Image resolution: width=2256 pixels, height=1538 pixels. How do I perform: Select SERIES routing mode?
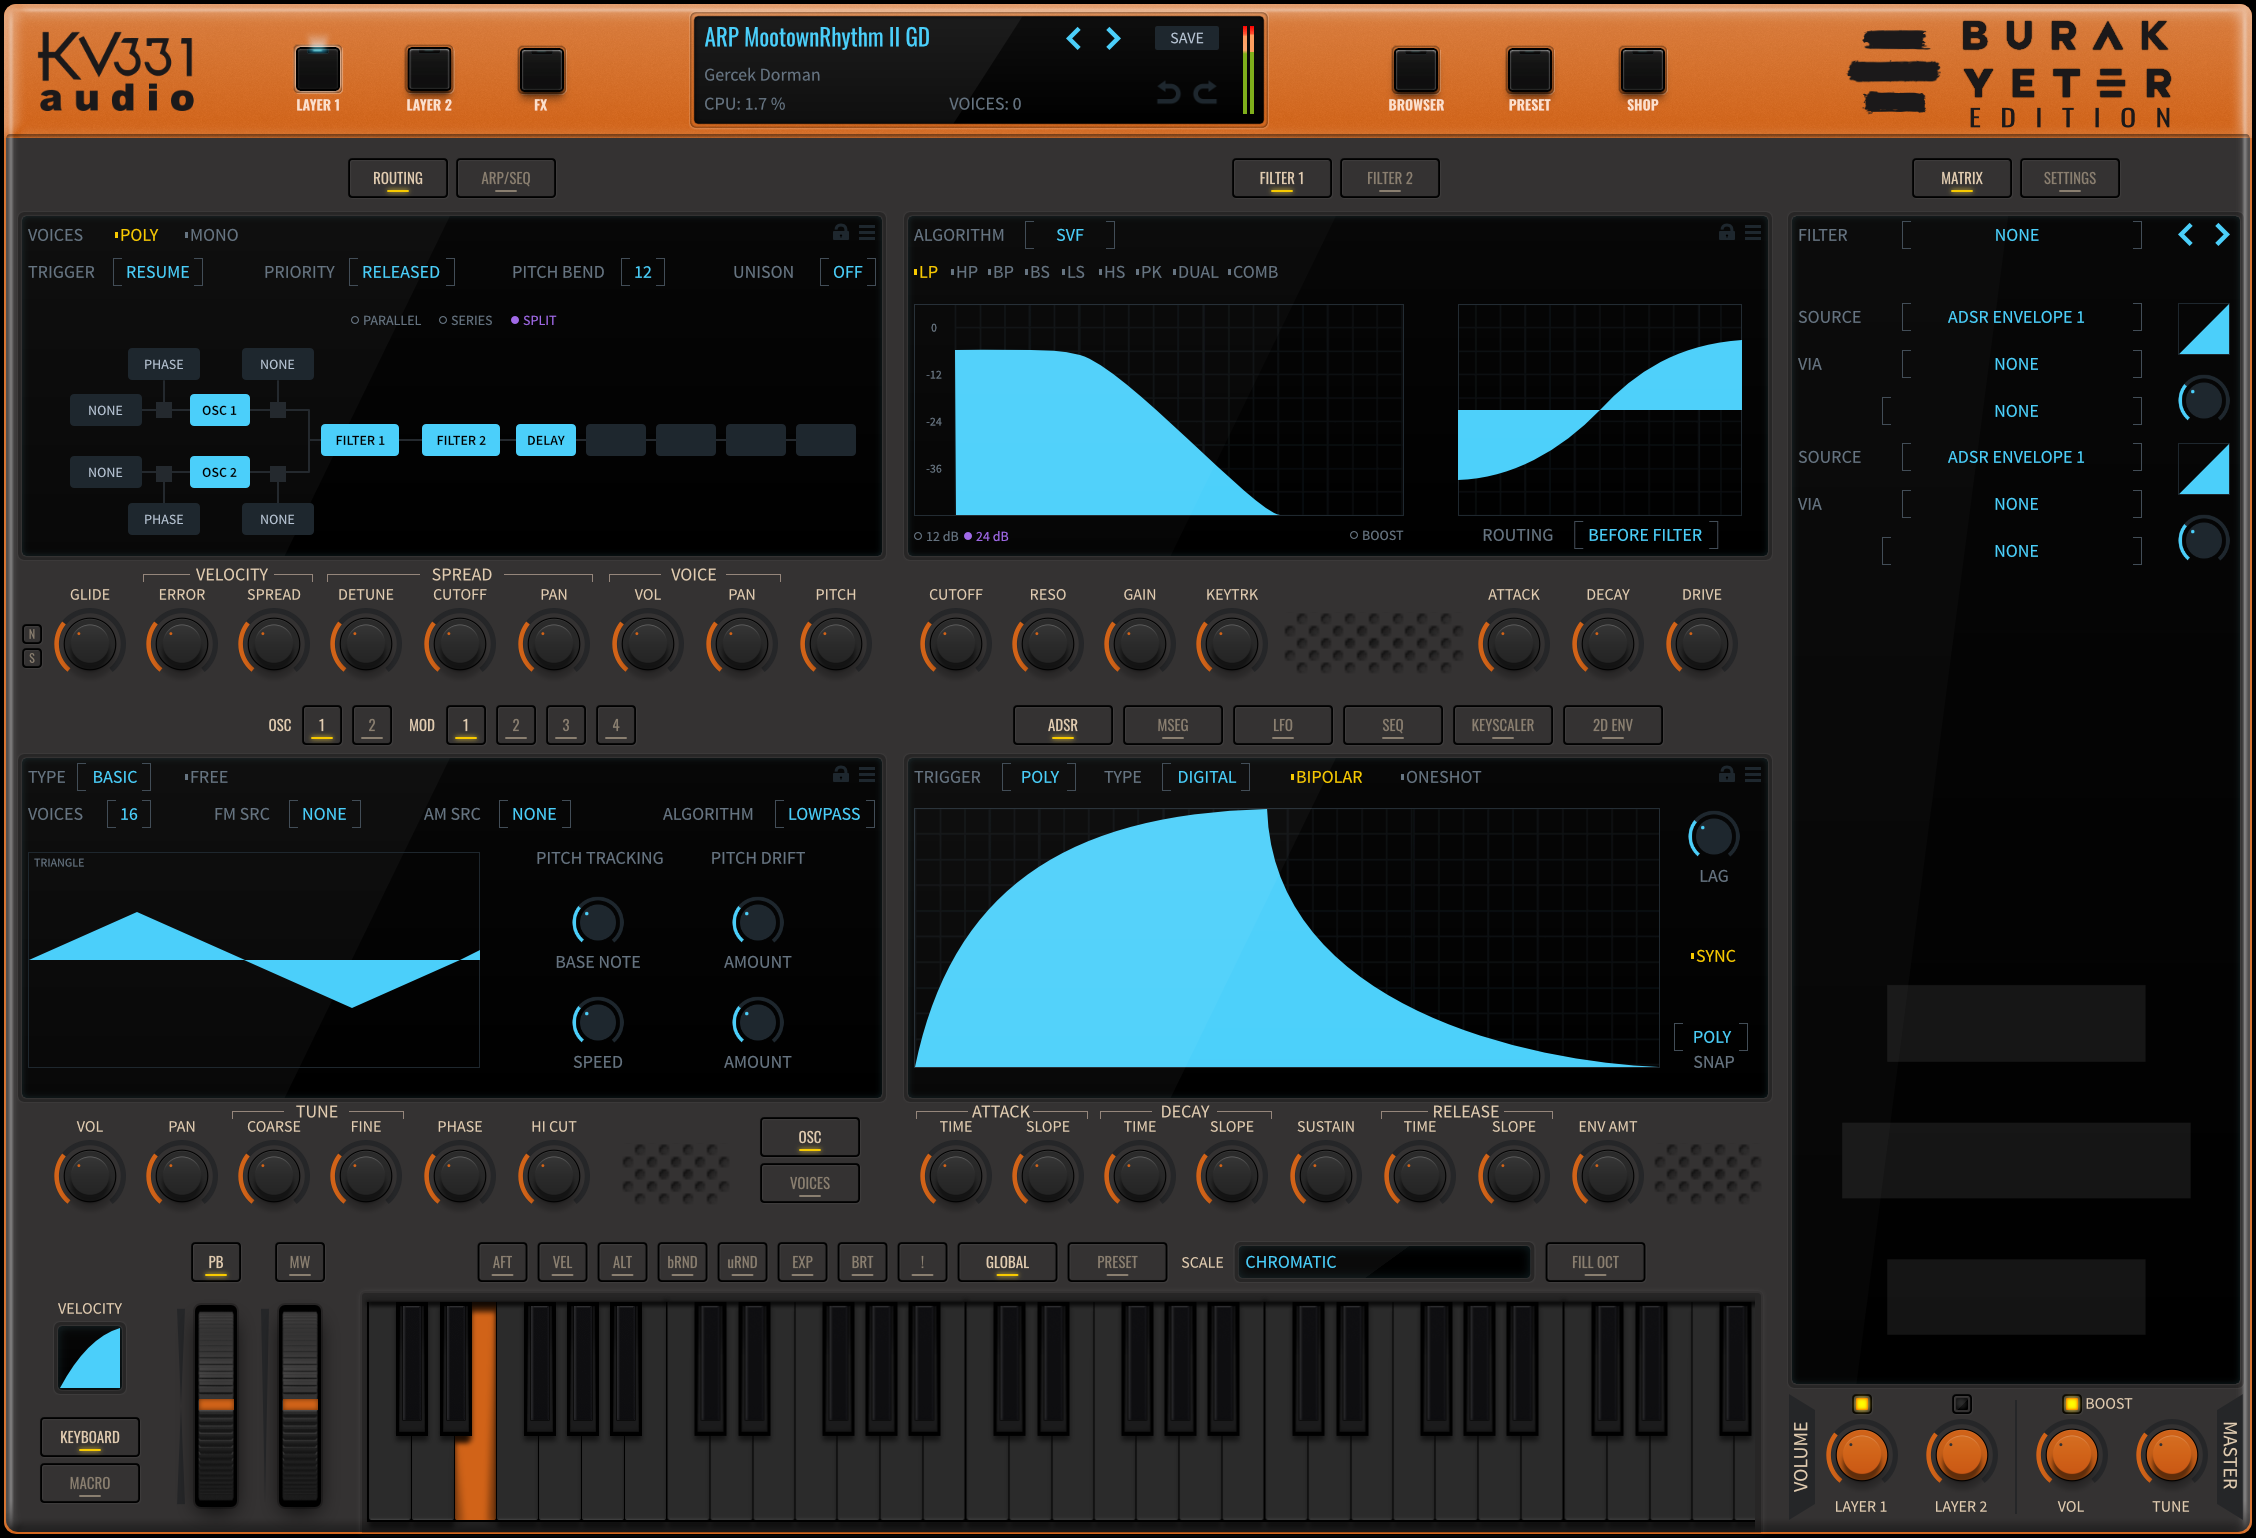coord(466,320)
